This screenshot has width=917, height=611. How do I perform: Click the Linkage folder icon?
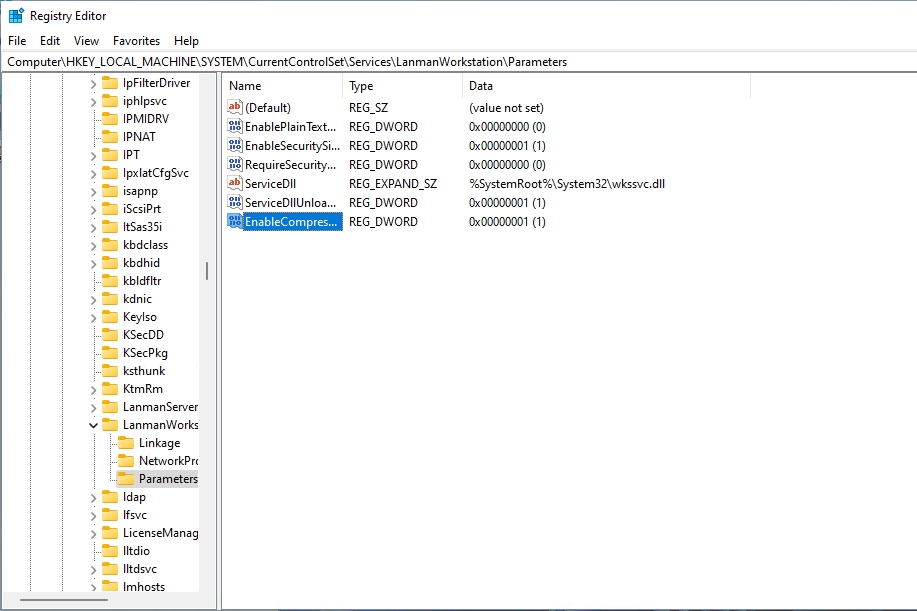pos(126,443)
